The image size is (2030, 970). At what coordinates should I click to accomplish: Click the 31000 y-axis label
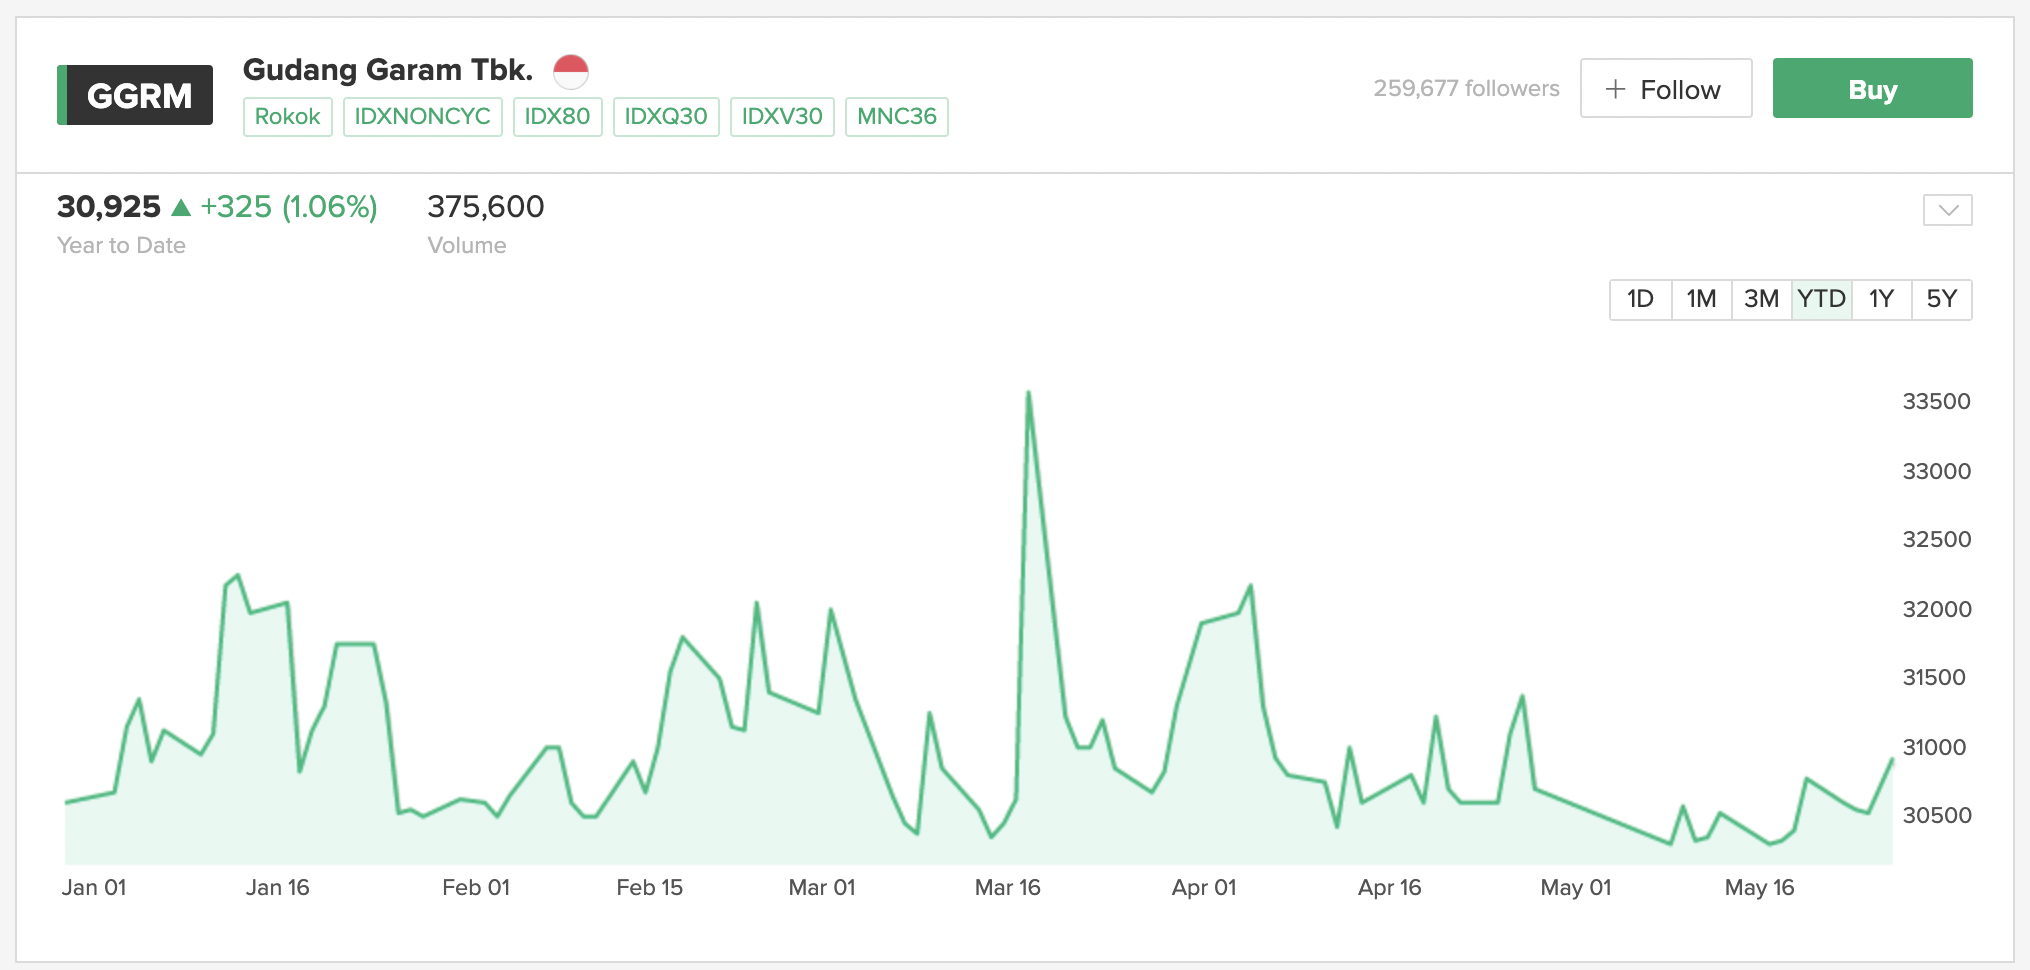tap(1934, 748)
